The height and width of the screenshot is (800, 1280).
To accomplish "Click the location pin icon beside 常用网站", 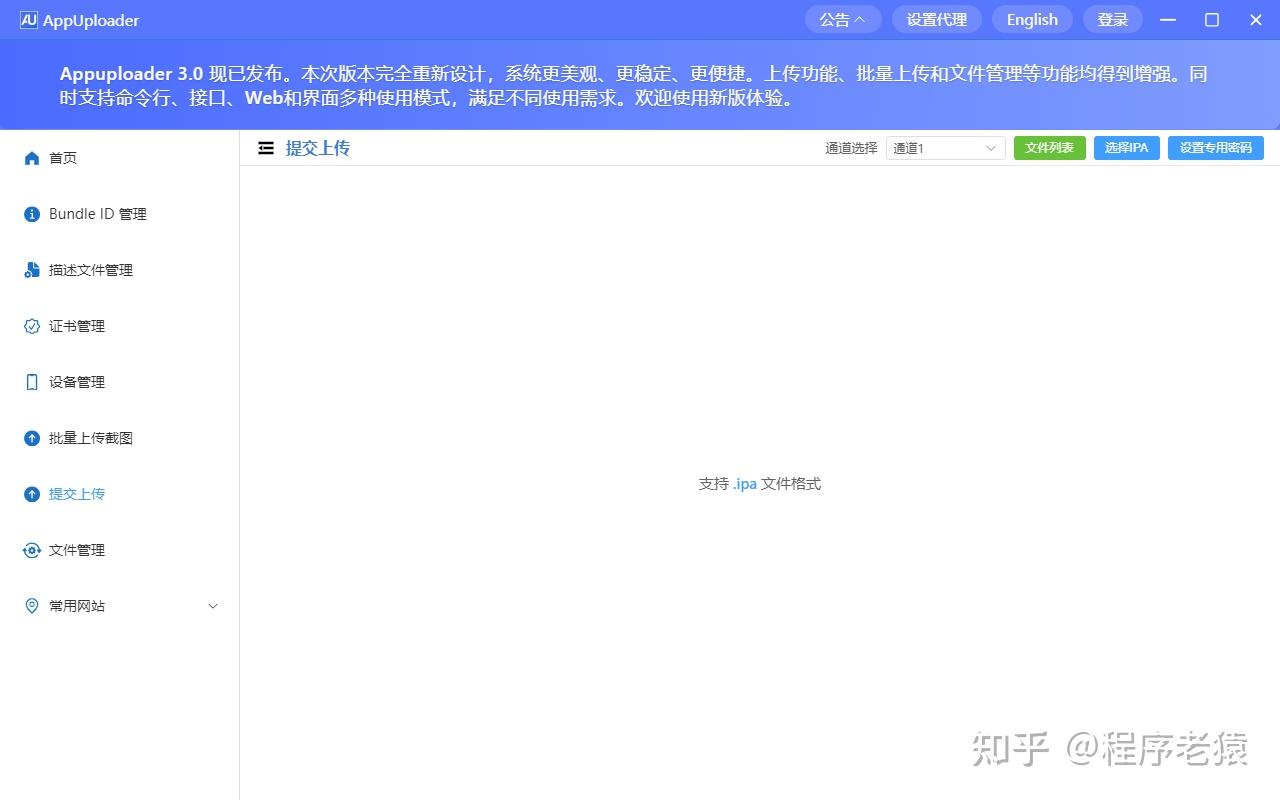I will pyautogui.click(x=32, y=606).
